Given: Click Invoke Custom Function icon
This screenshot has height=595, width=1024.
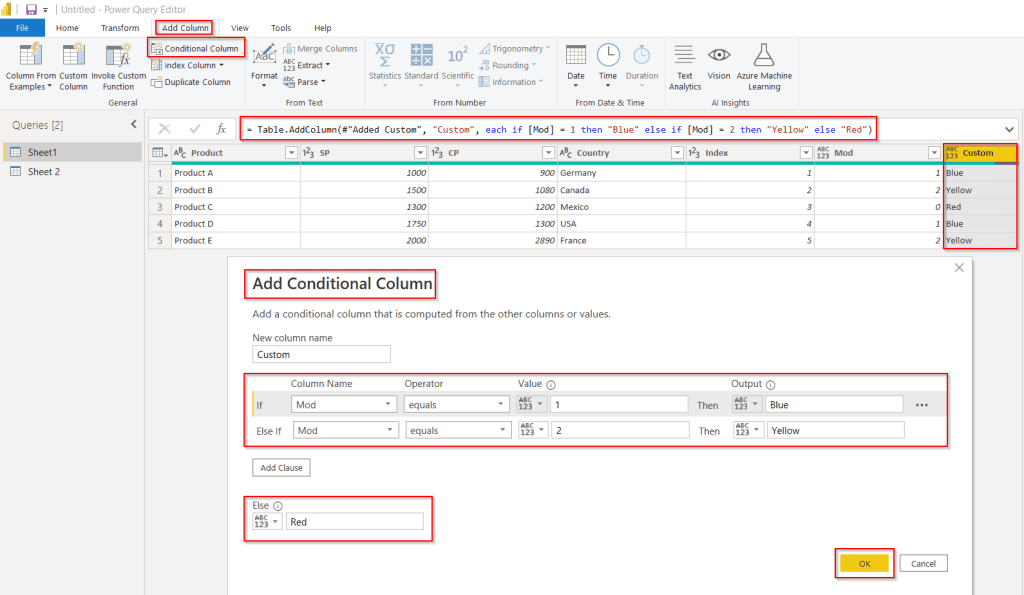Looking at the screenshot, I should click(x=118, y=55).
